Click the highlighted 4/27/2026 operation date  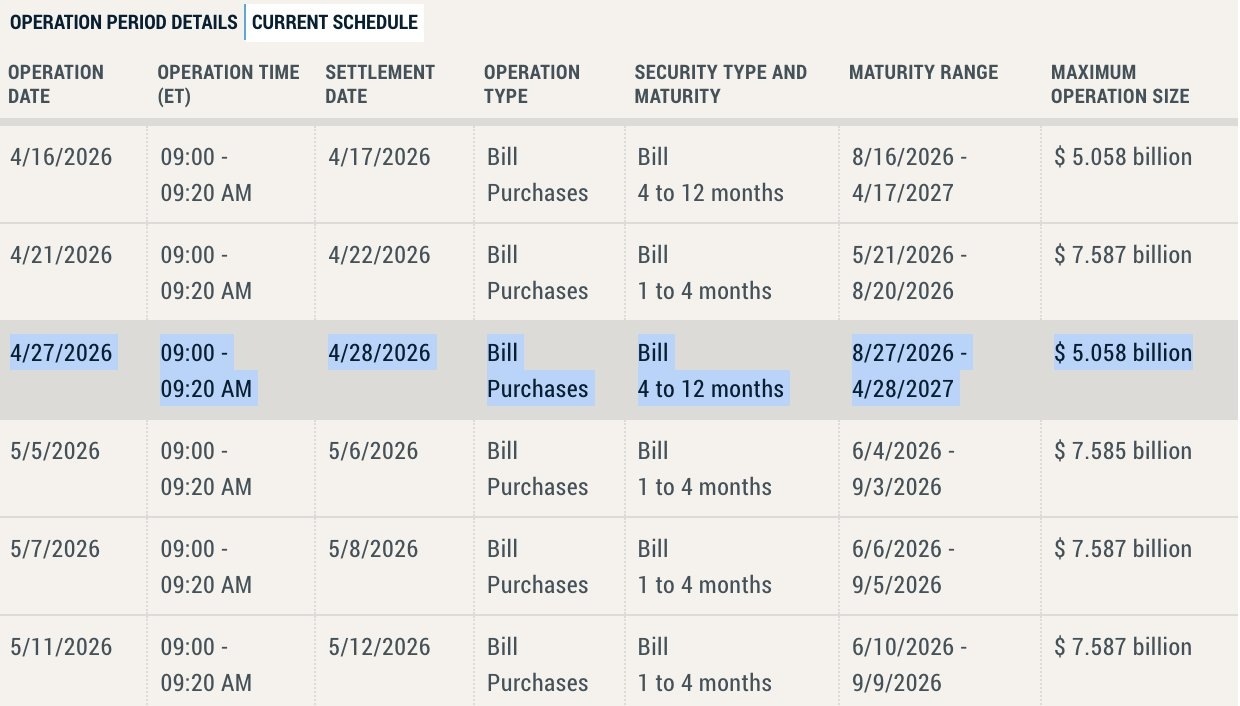[62, 353]
